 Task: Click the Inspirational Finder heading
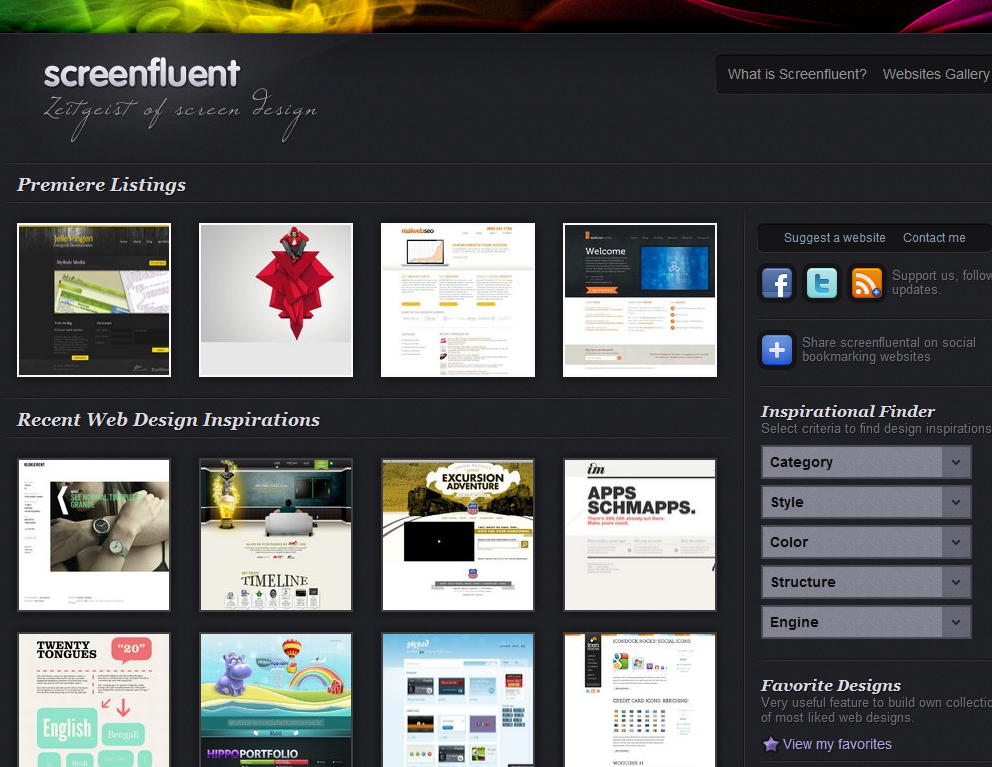click(x=848, y=411)
